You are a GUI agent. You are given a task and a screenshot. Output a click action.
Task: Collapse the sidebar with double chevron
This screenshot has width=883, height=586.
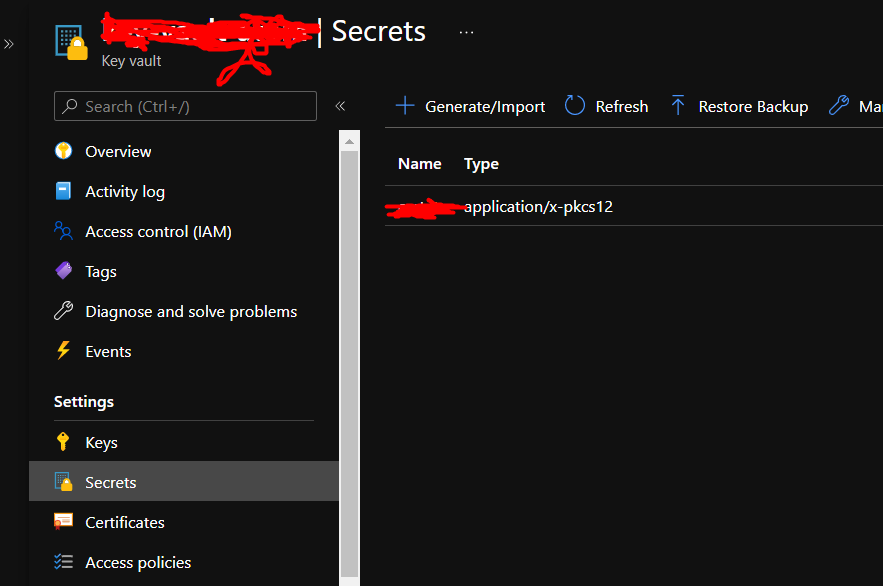pos(340,106)
